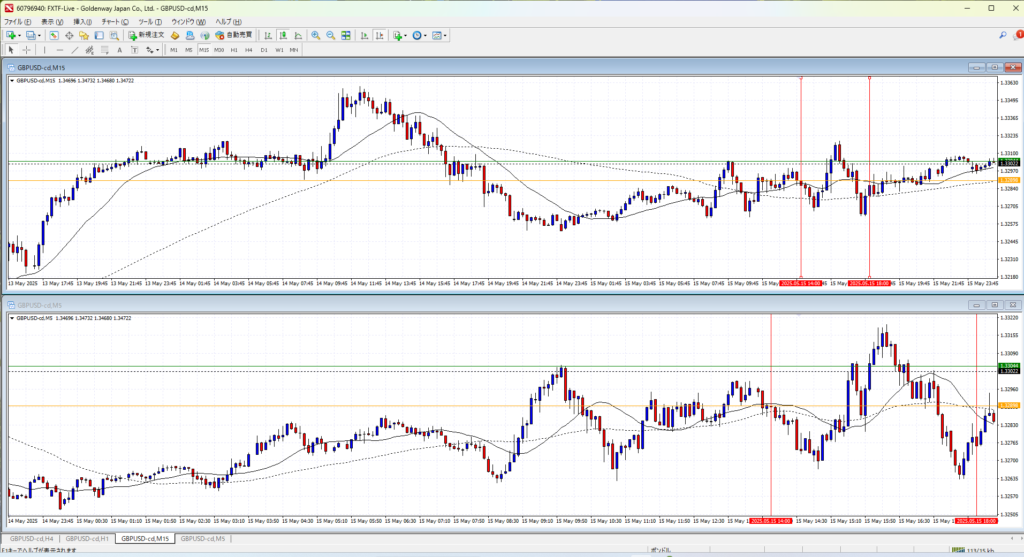The width and height of the screenshot is (1024, 557).
Task: Switch chart type to candlesticks
Action: [284, 35]
